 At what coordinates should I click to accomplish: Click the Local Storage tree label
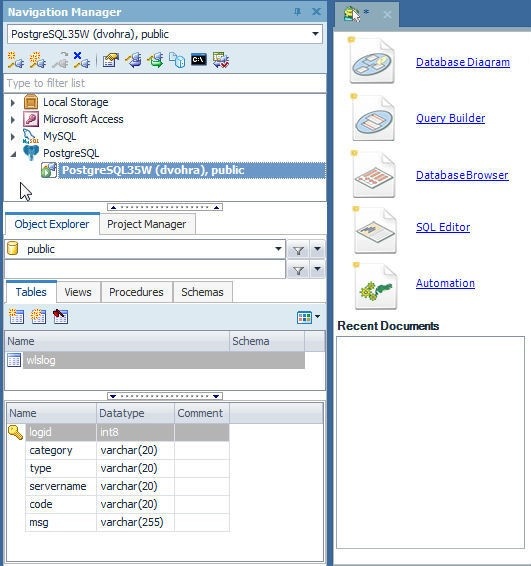coord(75,103)
